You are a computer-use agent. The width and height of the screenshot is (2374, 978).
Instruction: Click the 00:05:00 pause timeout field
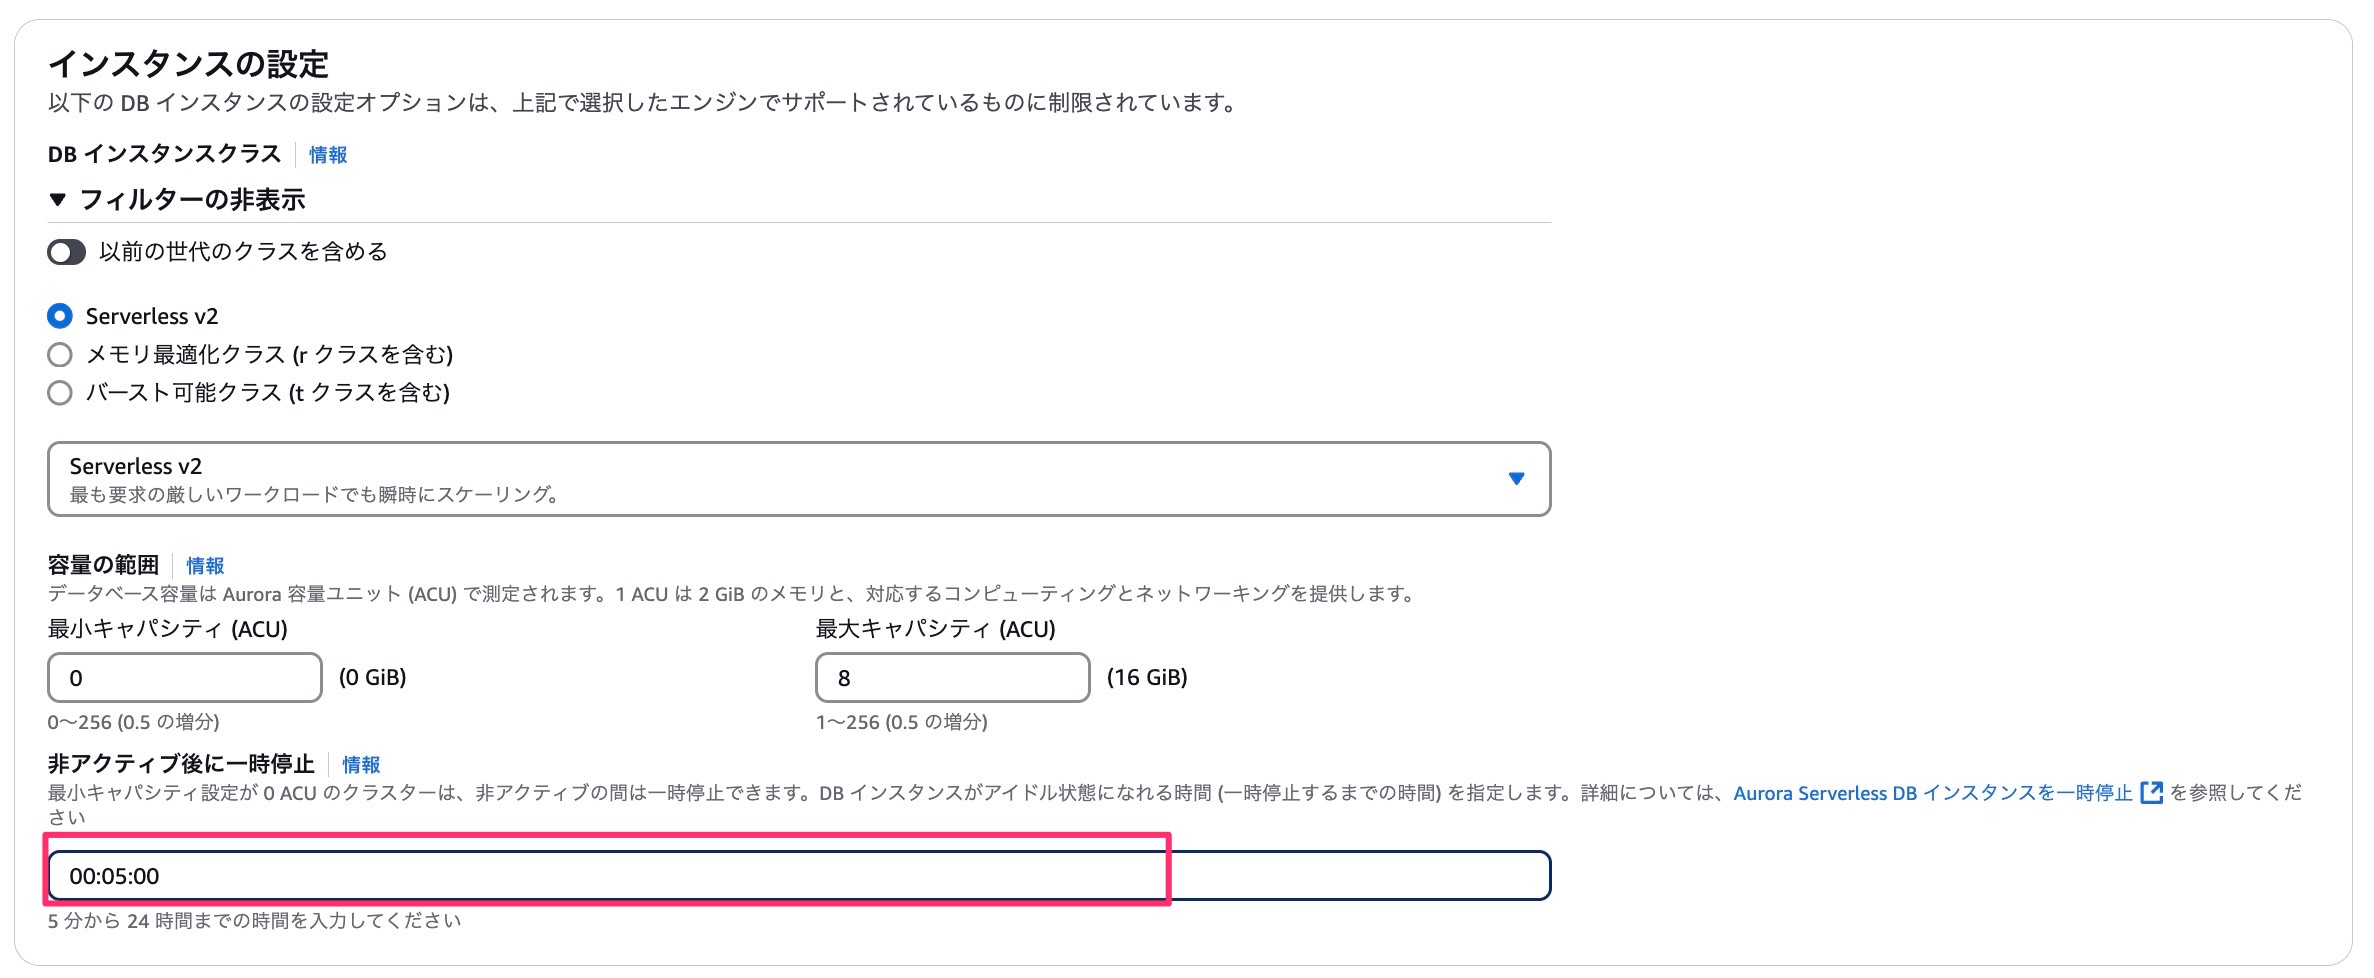tap(799, 876)
